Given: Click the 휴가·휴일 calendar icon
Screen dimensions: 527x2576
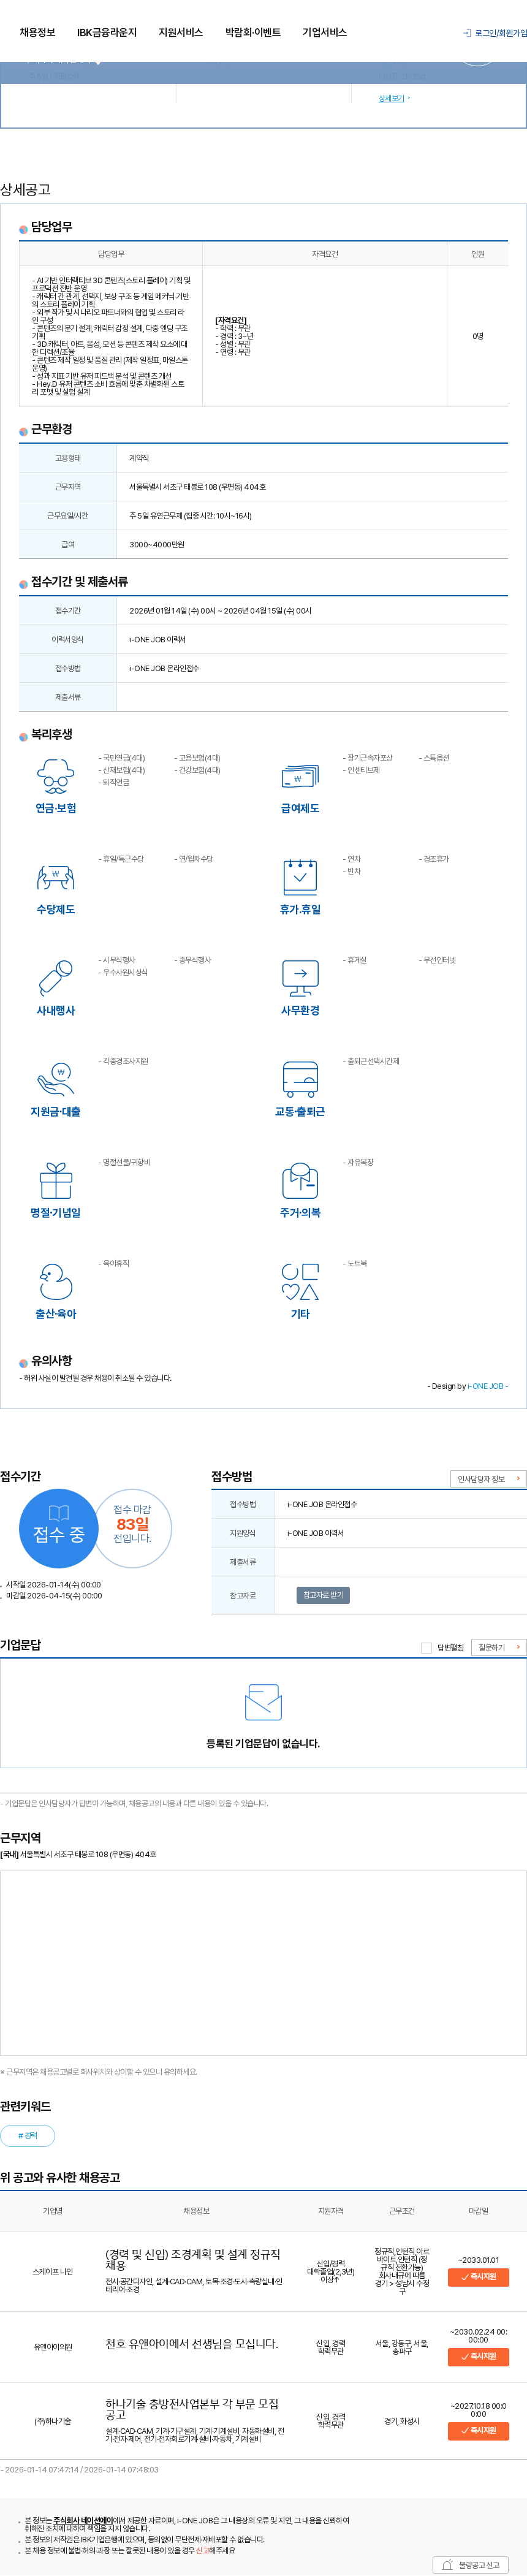Looking at the screenshot, I should pyautogui.click(x=300, y=876).
